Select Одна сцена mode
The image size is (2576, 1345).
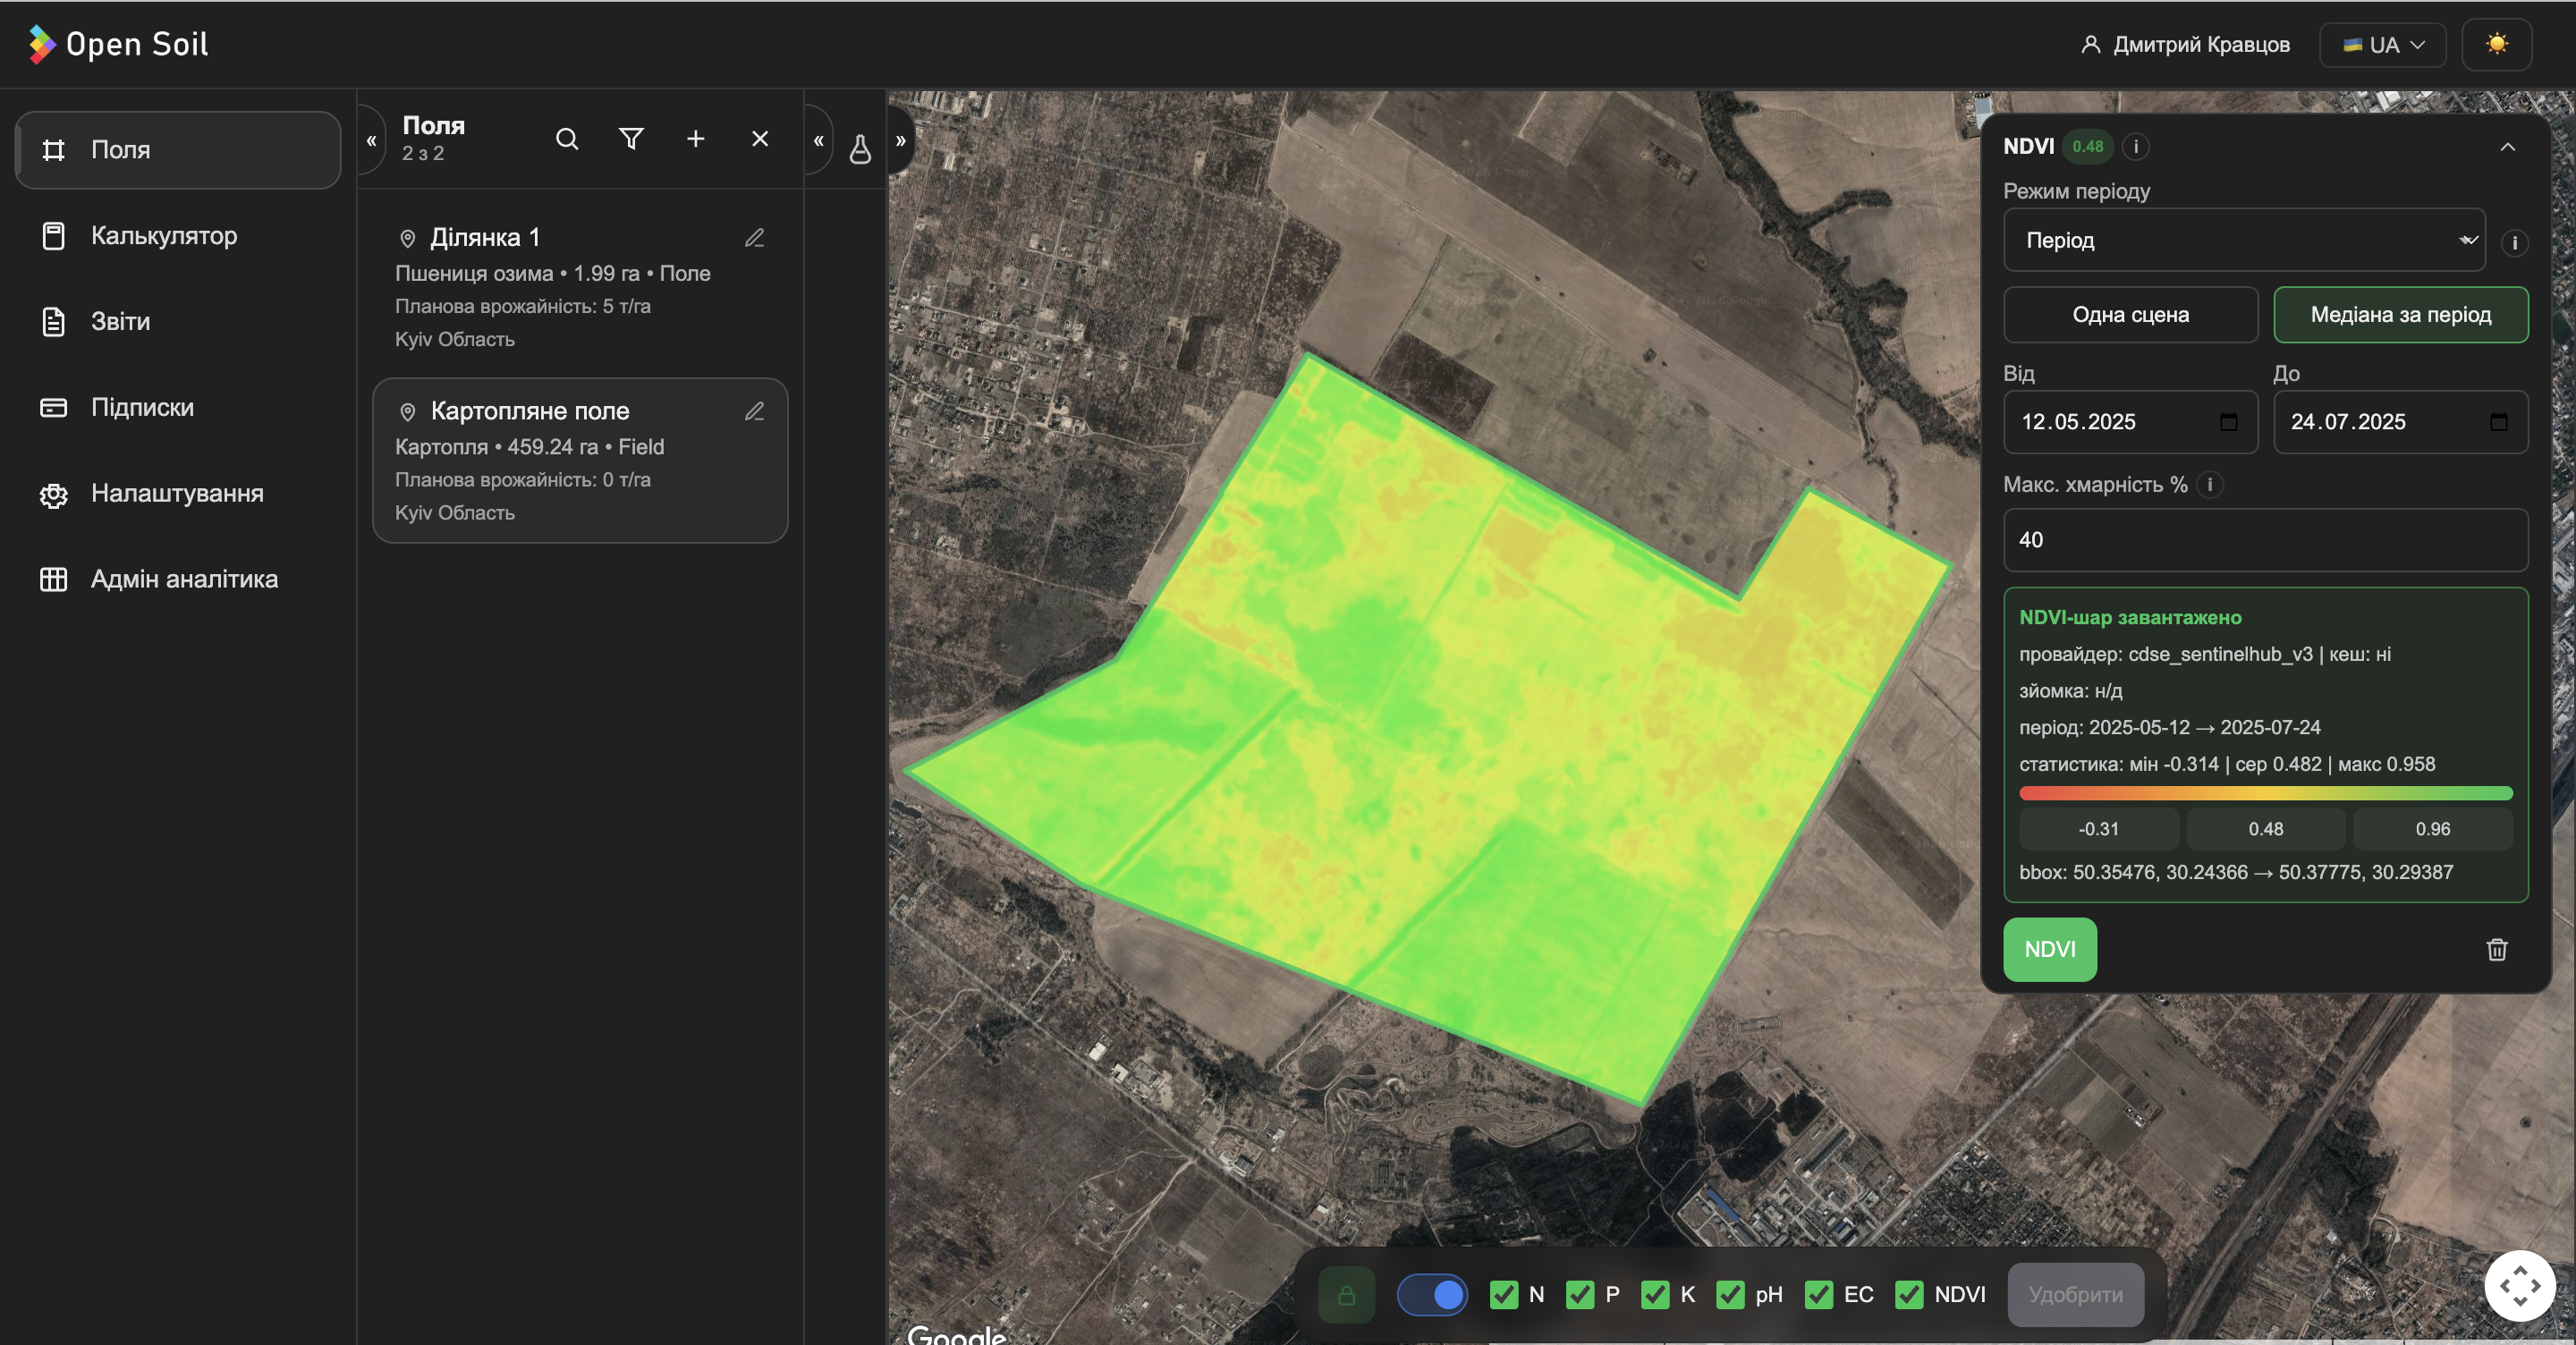(2130, 315)
